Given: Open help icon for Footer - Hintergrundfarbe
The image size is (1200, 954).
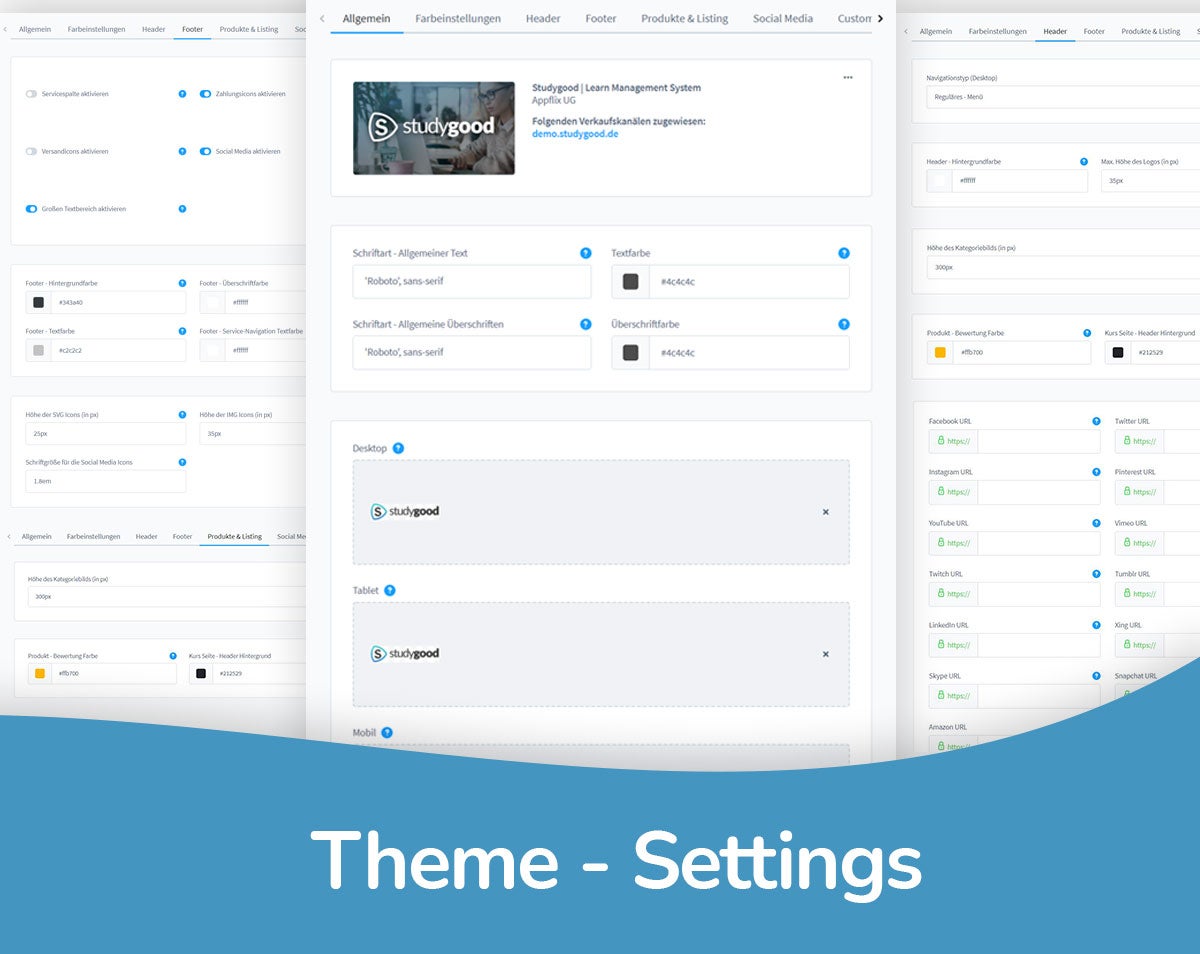Looking at the screenshot, I should [182, 283].
